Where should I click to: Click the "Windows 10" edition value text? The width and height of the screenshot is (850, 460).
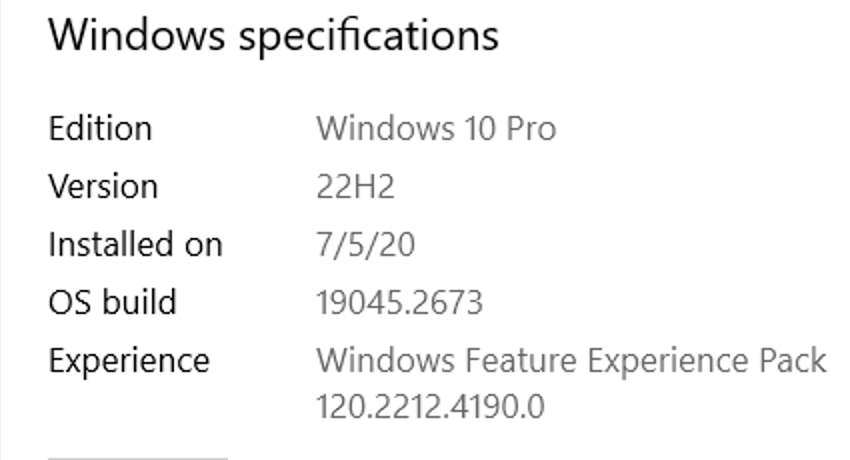(401, 129)
